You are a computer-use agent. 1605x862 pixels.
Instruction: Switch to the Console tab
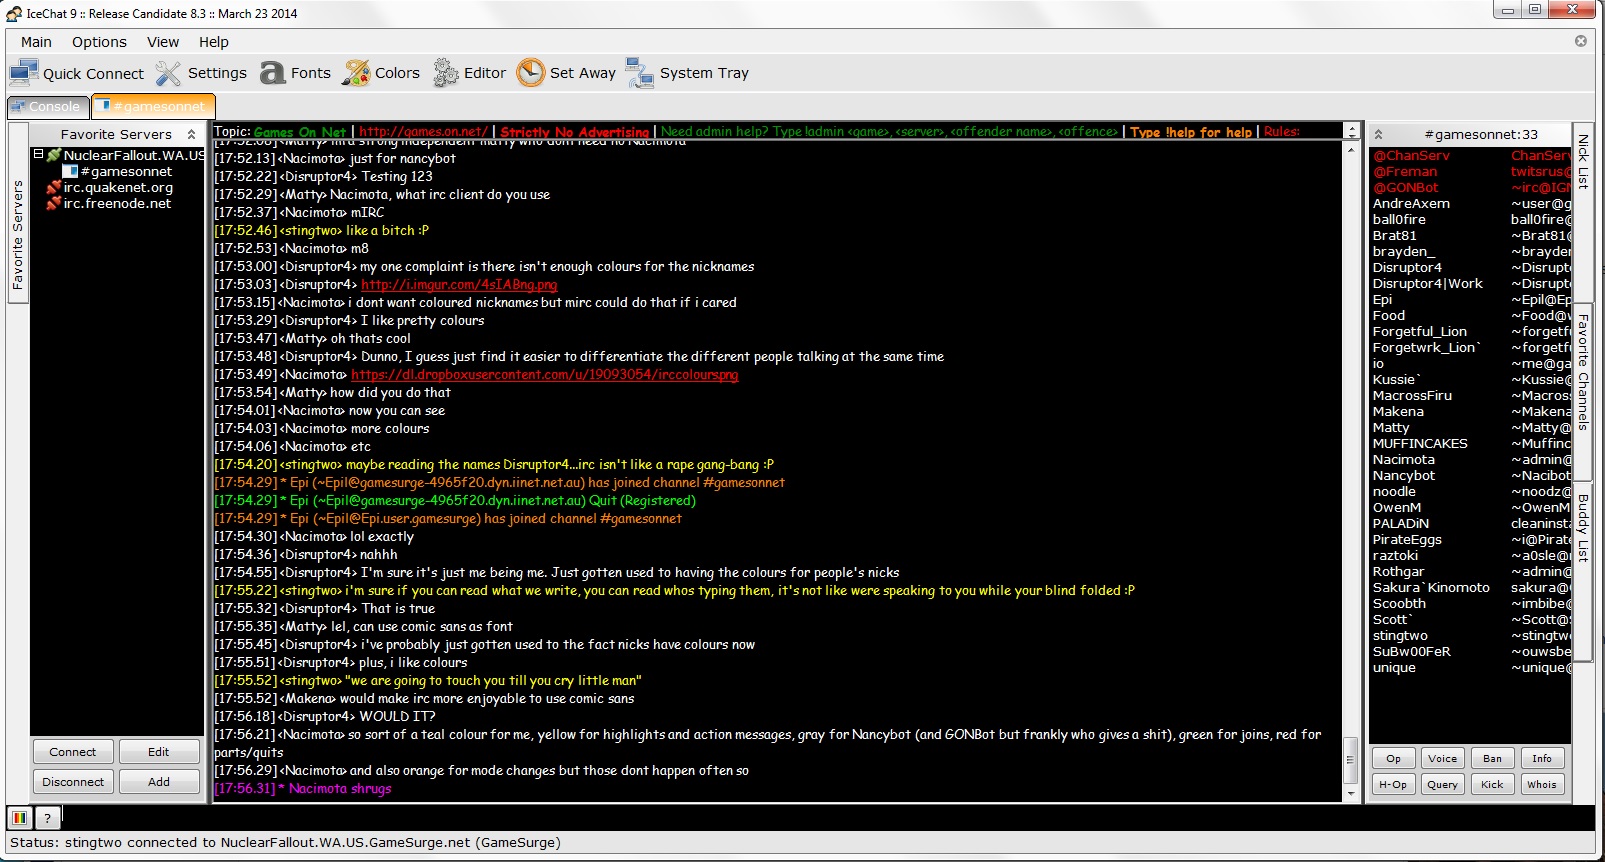coord(47,106)
